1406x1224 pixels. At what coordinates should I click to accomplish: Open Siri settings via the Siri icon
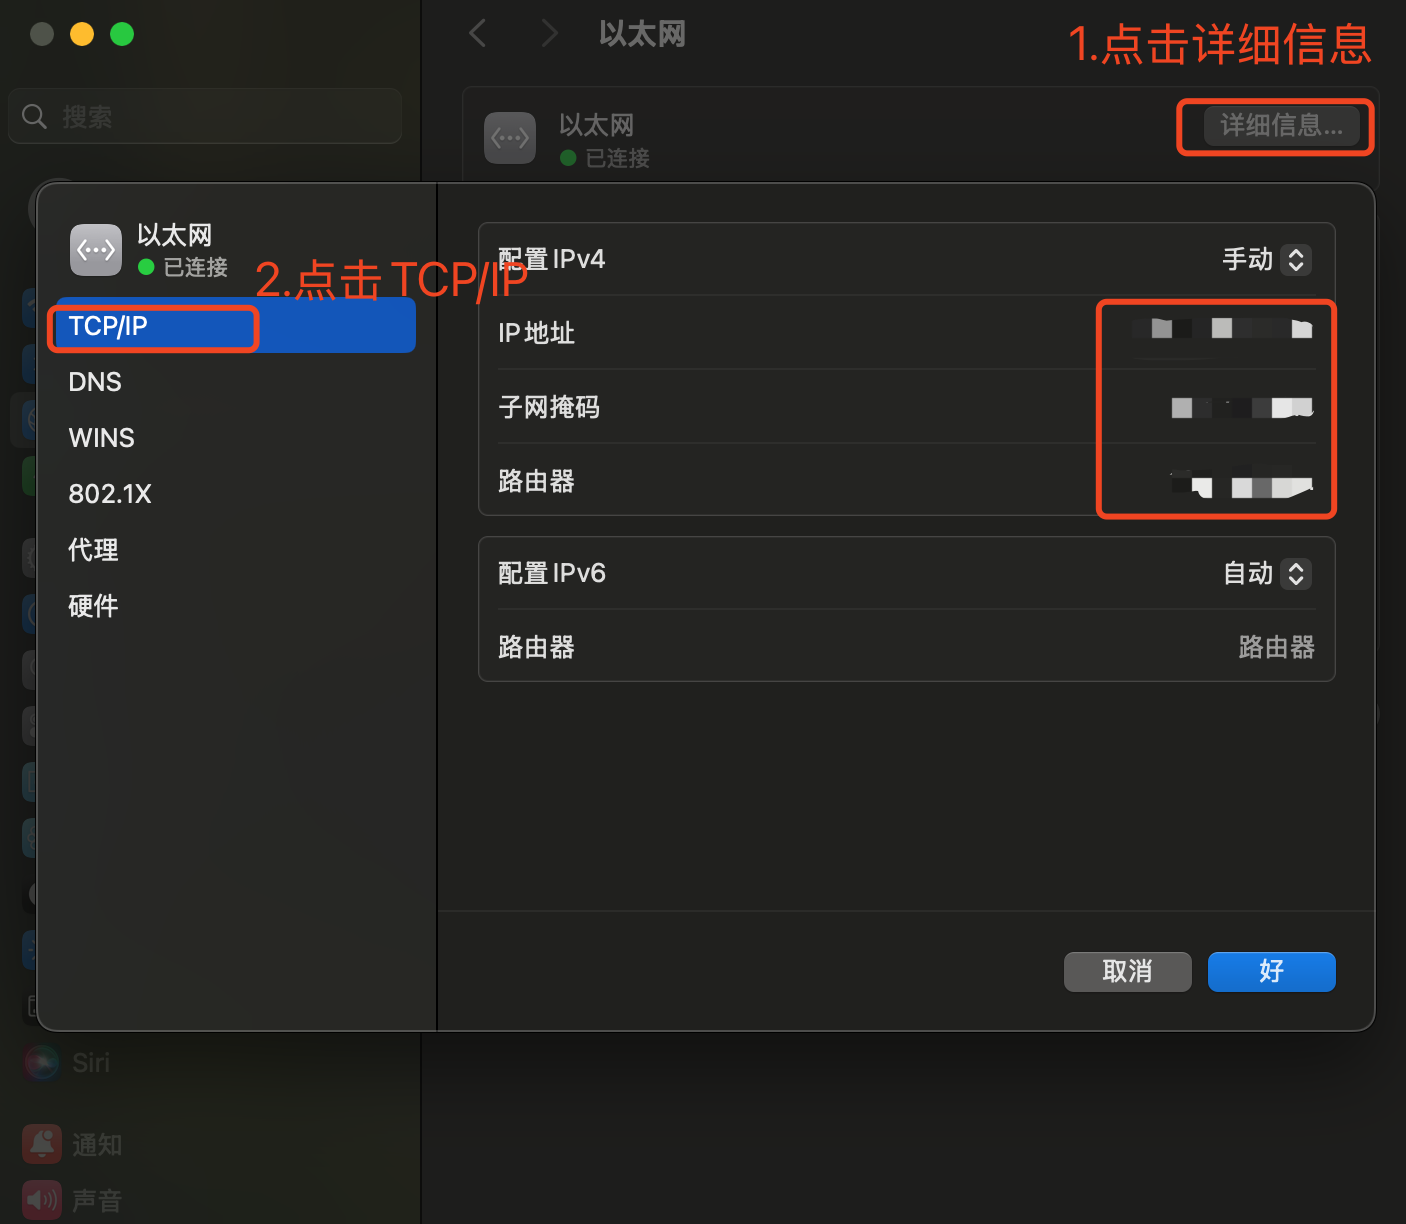(41, 1062)
